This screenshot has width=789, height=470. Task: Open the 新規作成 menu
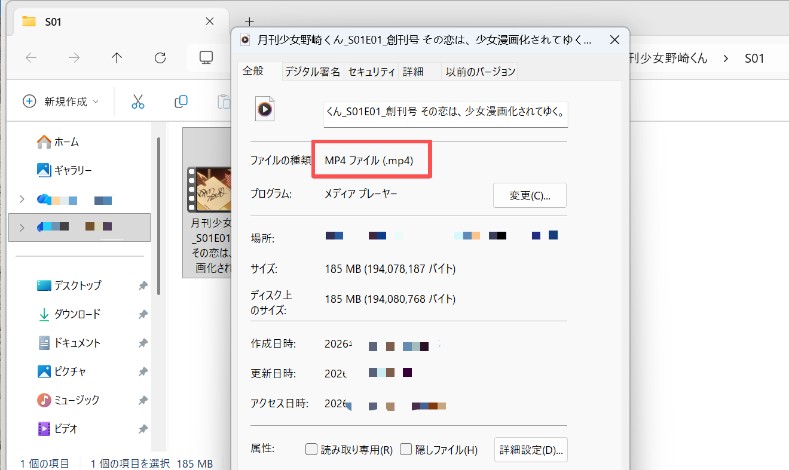point(60,102)
